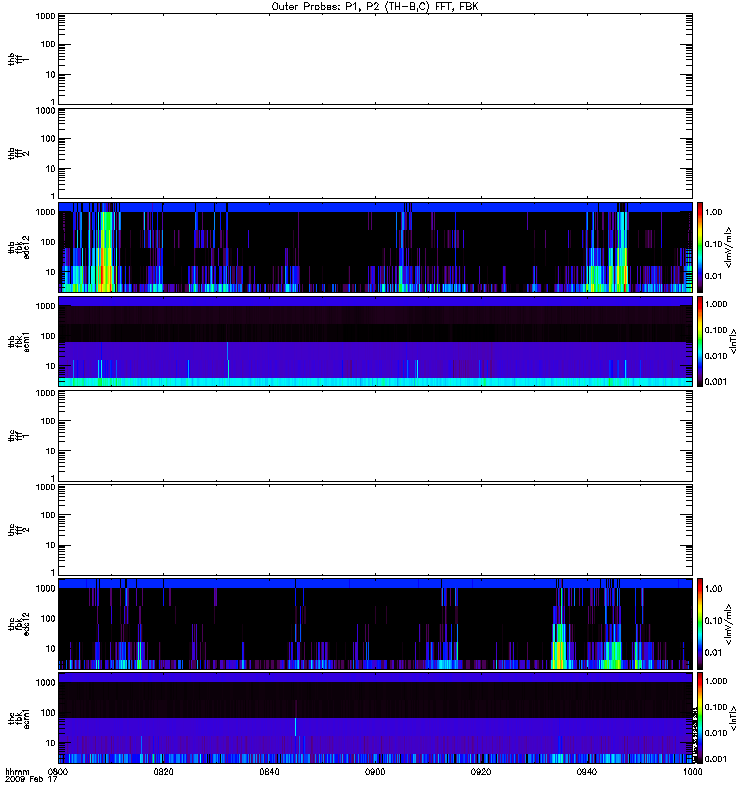This screenshot has width=750, height=800.
Task: Click the 'thc fff 2' y-axis title
Action: click(18, 530)
